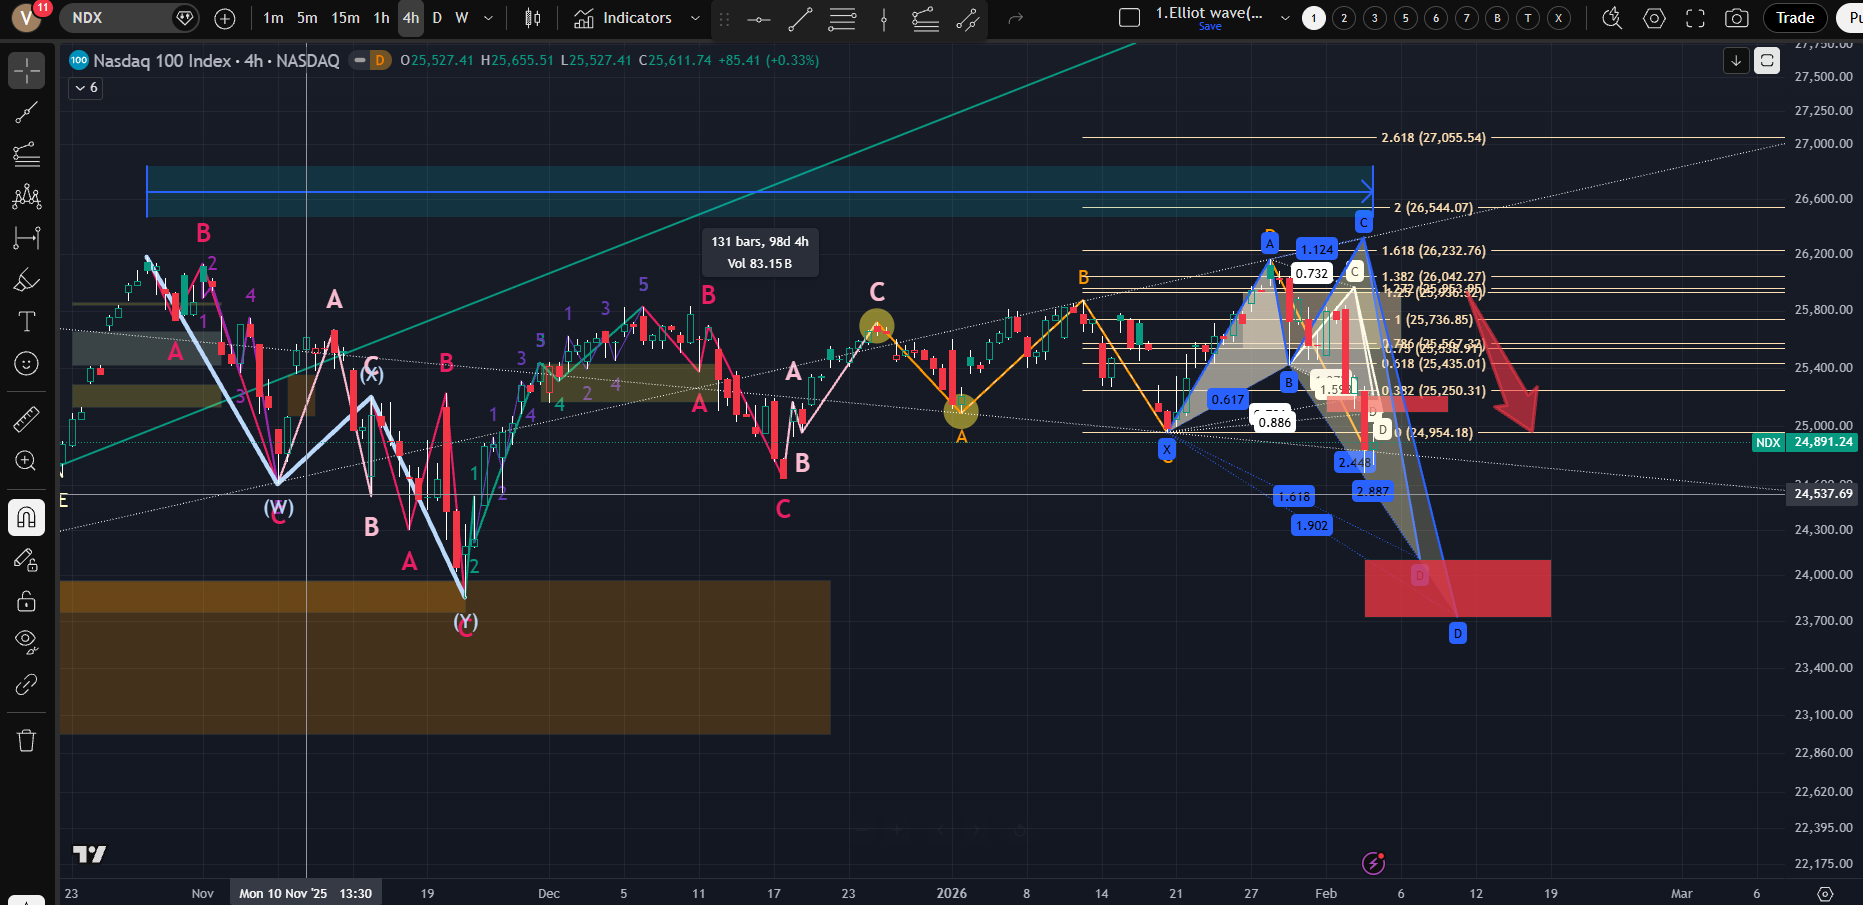
Task: Open the Indicators menu
Action: pyautogui.click(x=624, y=18)
